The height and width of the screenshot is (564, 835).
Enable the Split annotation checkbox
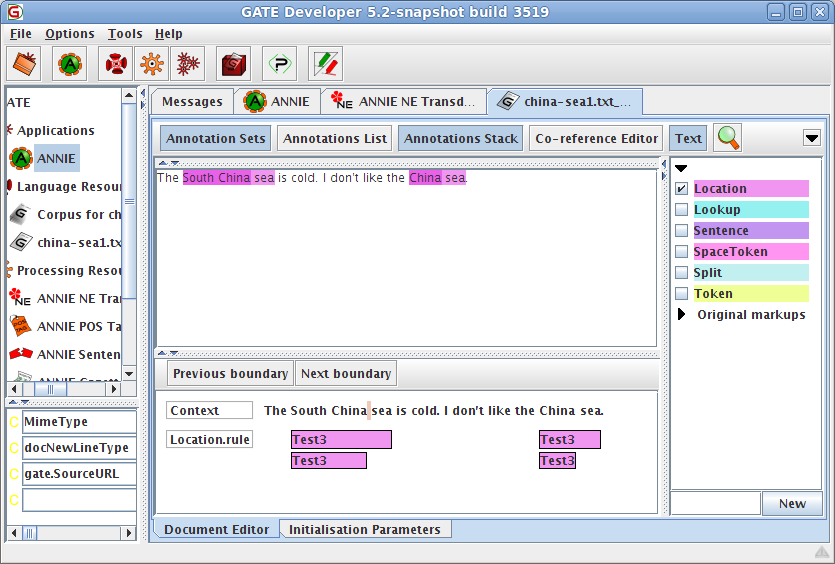(682, 273)
